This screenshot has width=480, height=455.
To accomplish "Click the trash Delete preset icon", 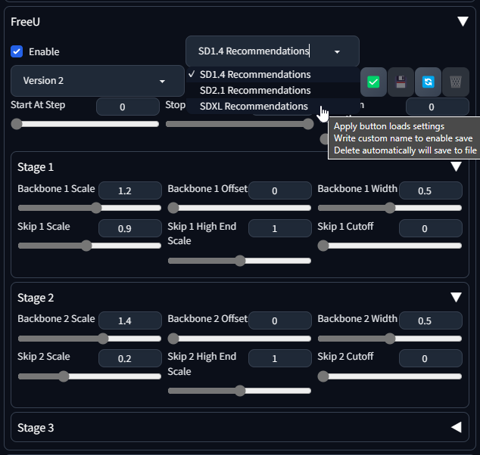I will click(455, 82).
